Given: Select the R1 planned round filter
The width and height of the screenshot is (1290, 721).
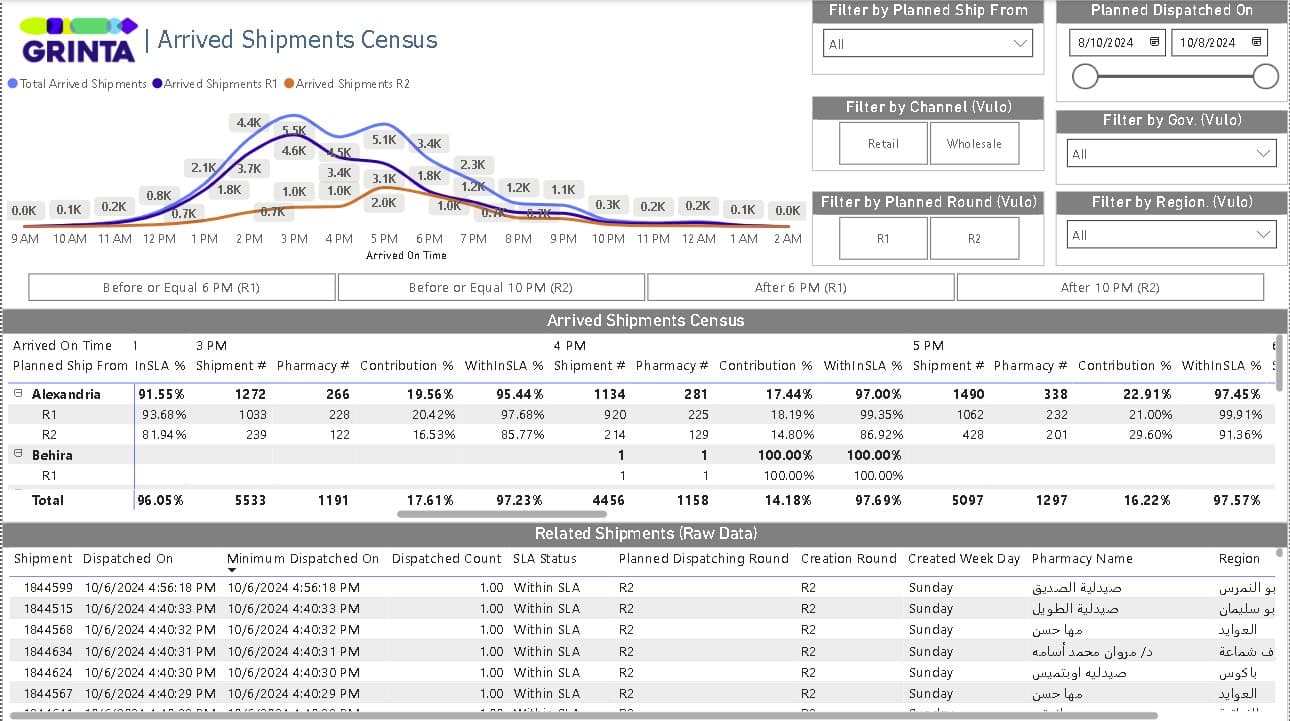Looking at the screenshot, I should click(883, 239).
